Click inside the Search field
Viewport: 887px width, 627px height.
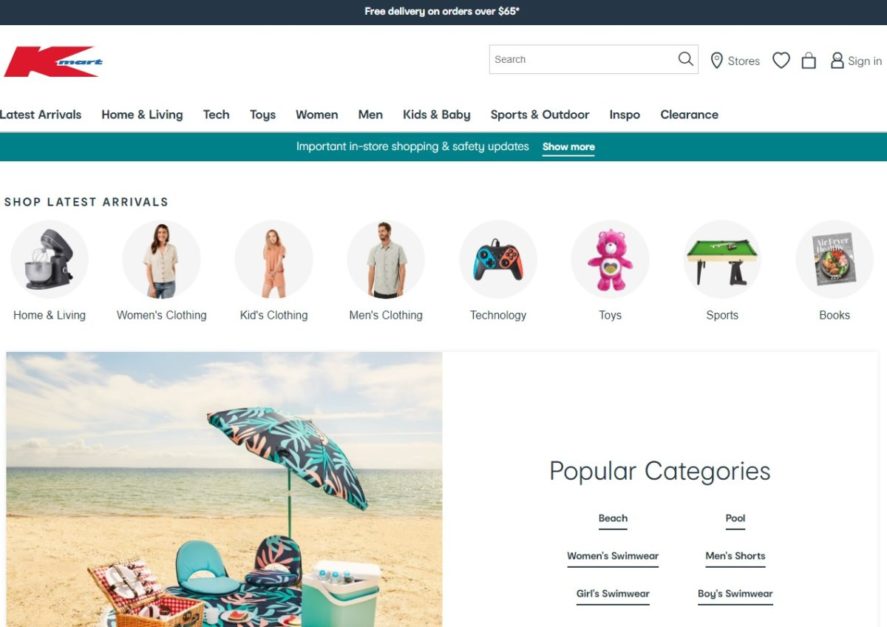pos(583,59)
